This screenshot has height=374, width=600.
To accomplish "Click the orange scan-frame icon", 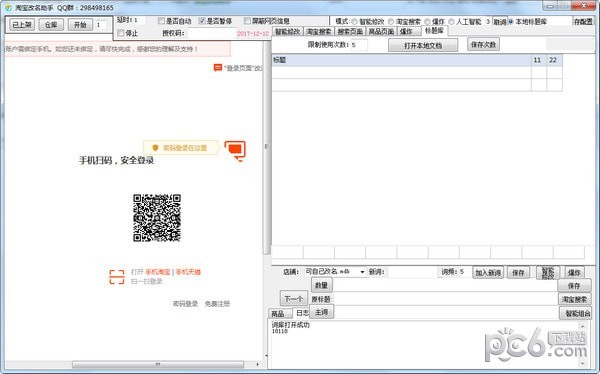I will [117, 277].
